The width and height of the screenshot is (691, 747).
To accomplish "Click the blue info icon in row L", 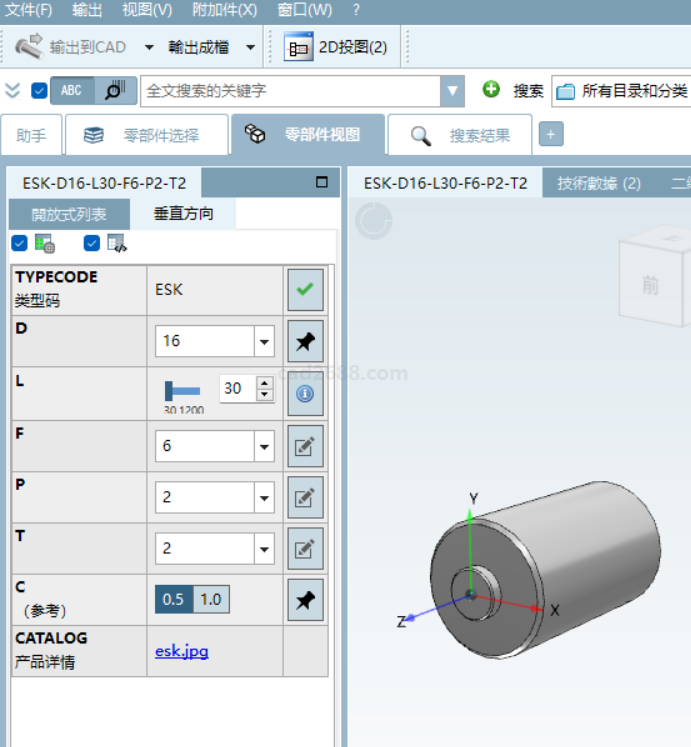I will point(305,394).
